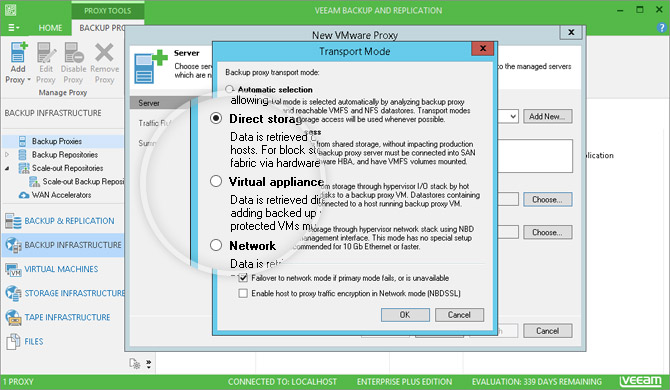Viewport: 670px width, 390px height.
Task: Open the Tape Infrastructure view
Action: tap(67, 317)
